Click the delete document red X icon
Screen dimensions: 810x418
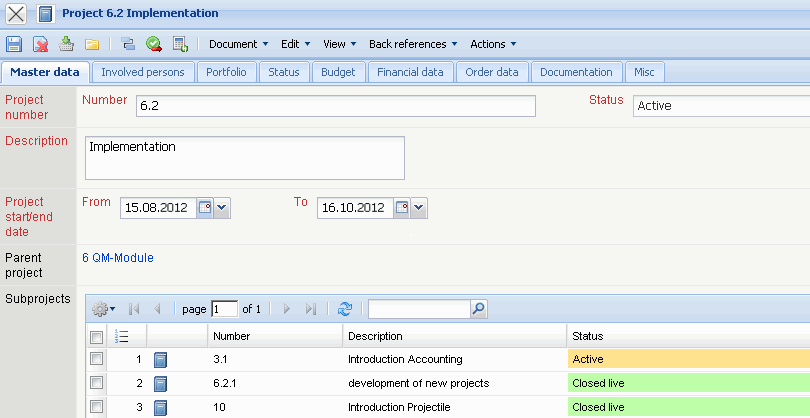coord(40,44)
